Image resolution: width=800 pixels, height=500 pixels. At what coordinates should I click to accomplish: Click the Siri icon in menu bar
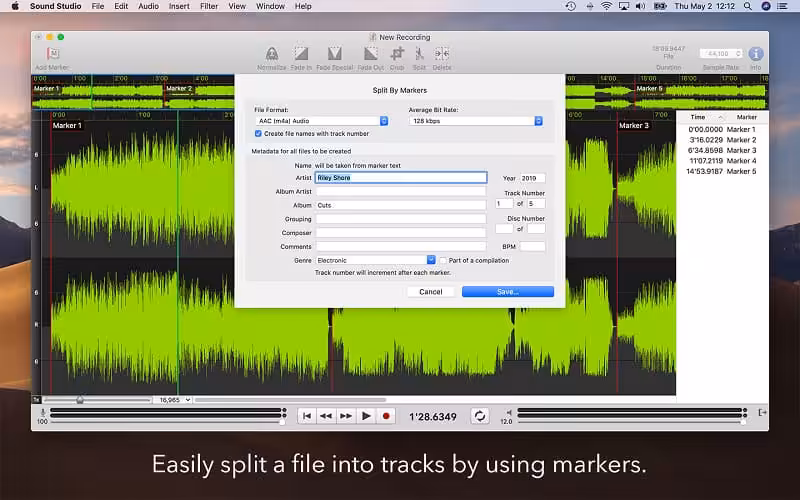[x=766, y=6]
